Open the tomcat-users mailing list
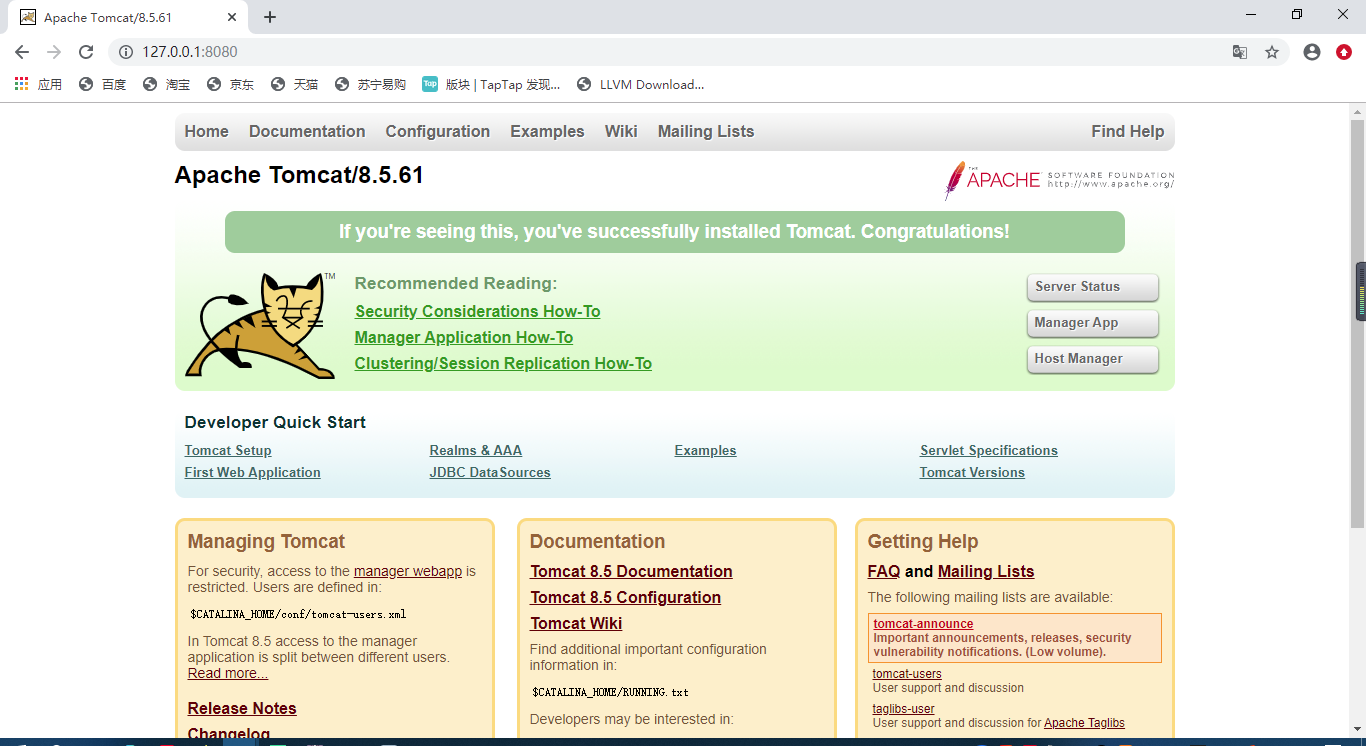Image resolution: width=1366 pixels, height=746 pixels. [x=907, y=674]
